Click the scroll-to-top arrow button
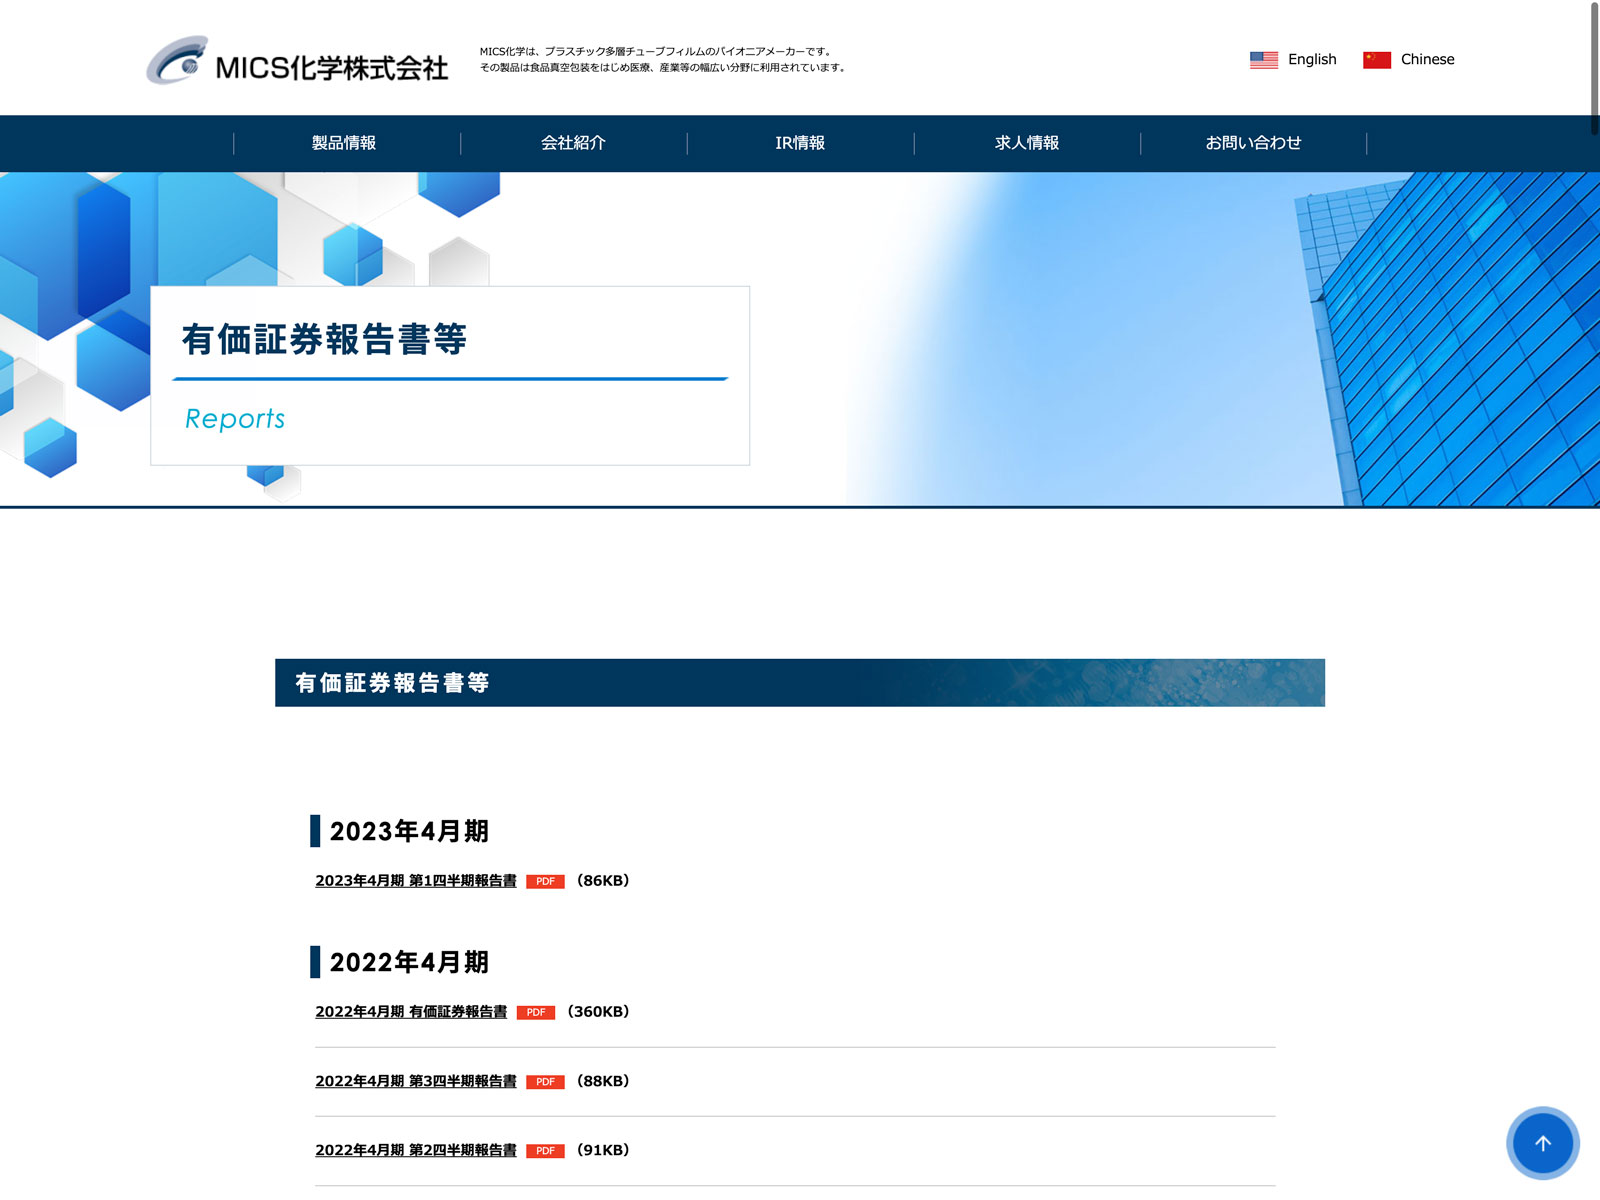The width and height of the screenshot is (1600, 1200). [x=1542, y=1143]
